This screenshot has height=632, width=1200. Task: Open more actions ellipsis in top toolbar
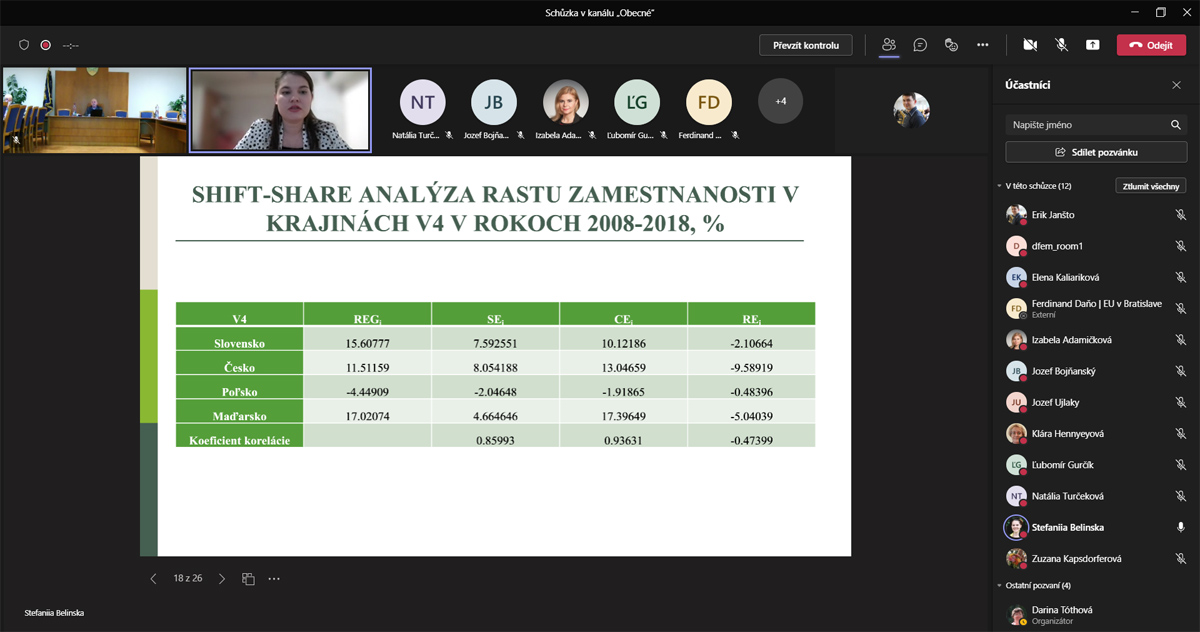click(x=983, y=45)
